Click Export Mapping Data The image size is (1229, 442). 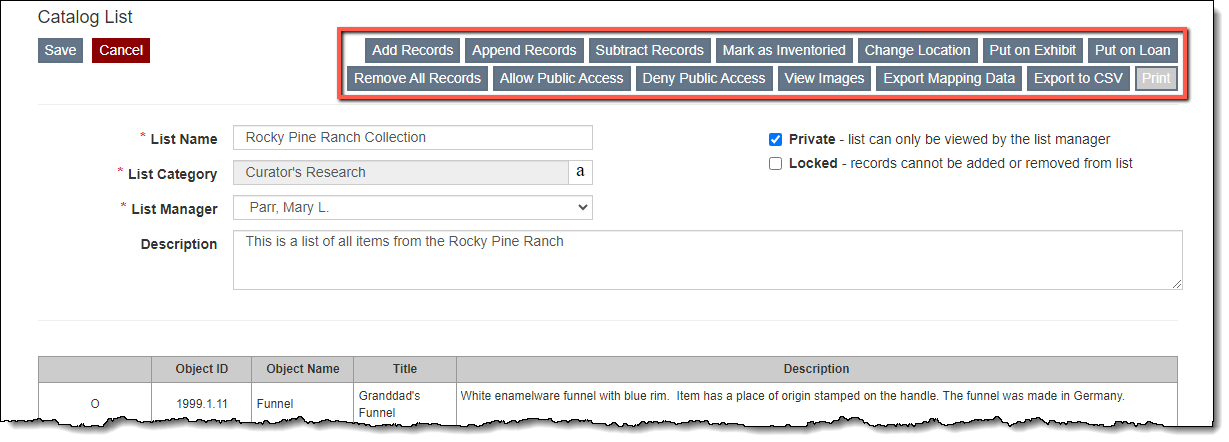(949, 78)
